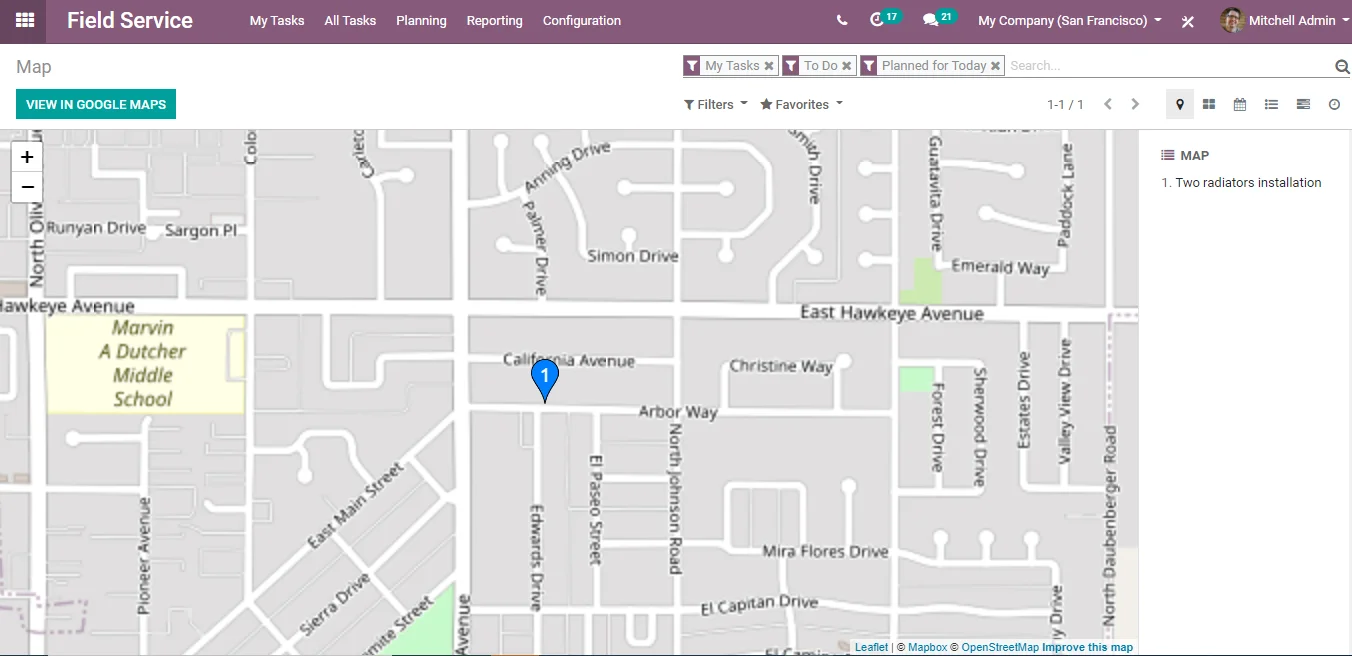Remove the Planned for Today filter
1352x656 pixels.
[995, 66]
